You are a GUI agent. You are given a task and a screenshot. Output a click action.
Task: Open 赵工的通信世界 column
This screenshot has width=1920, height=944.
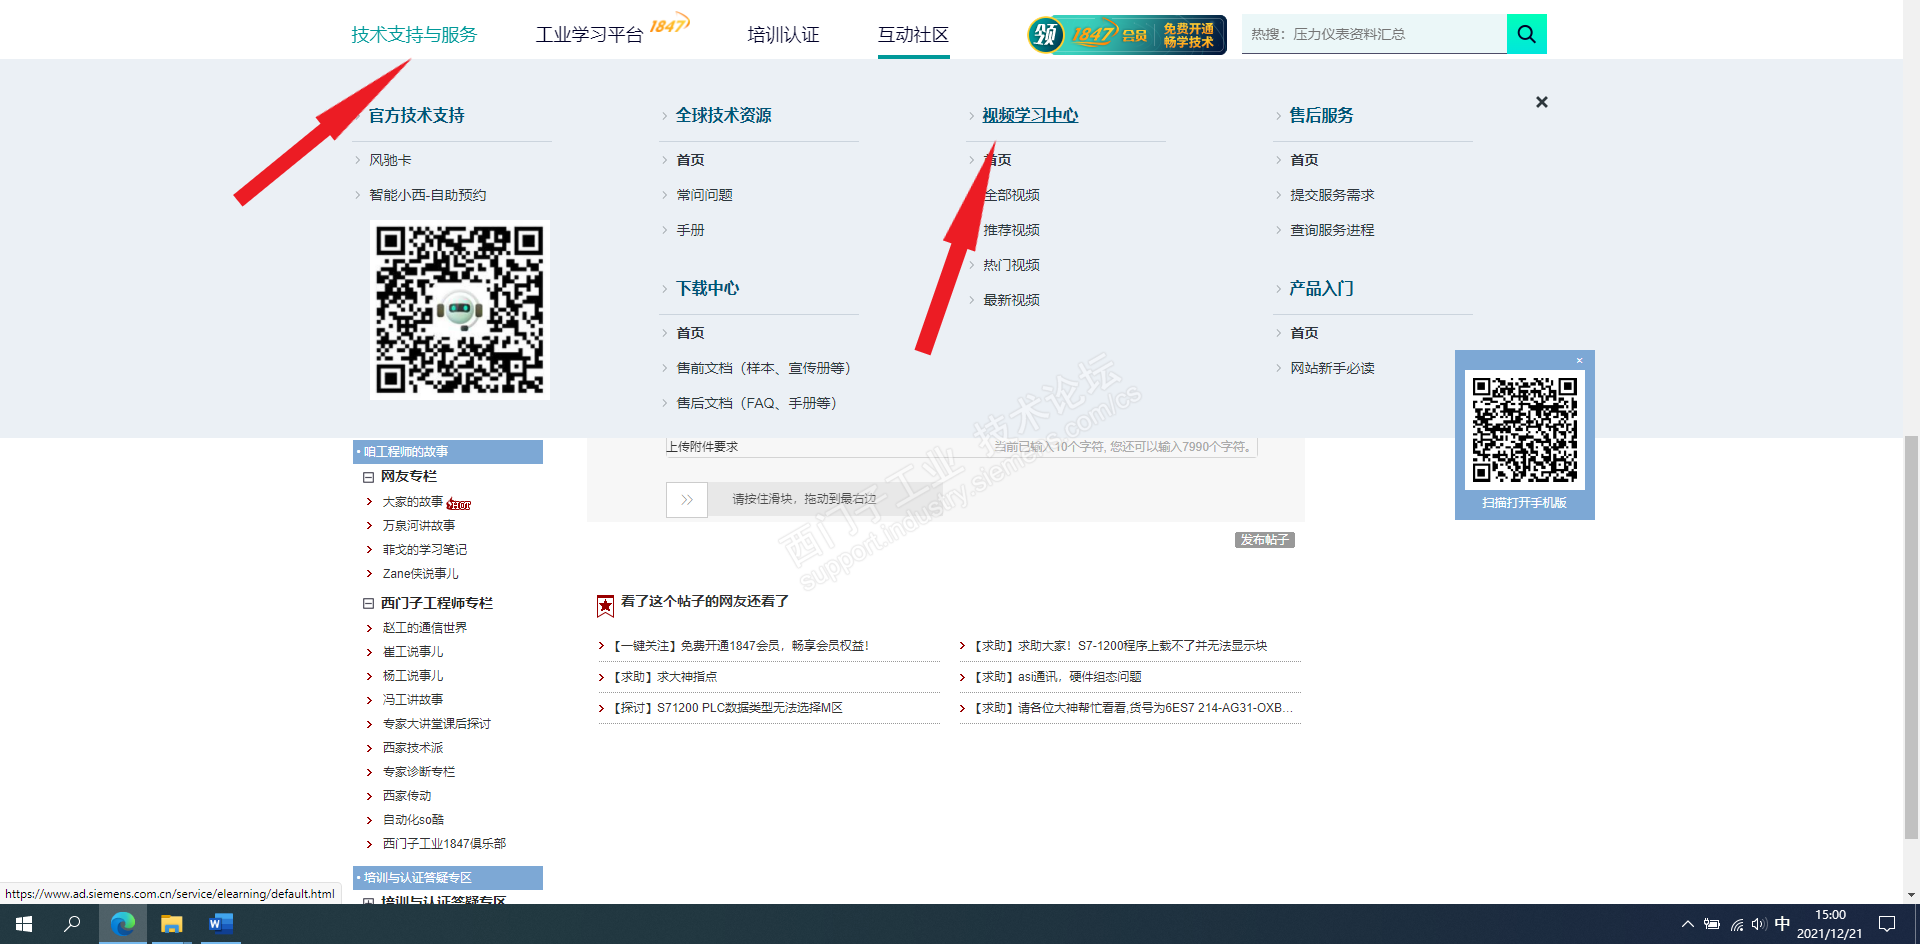[425, 628]
